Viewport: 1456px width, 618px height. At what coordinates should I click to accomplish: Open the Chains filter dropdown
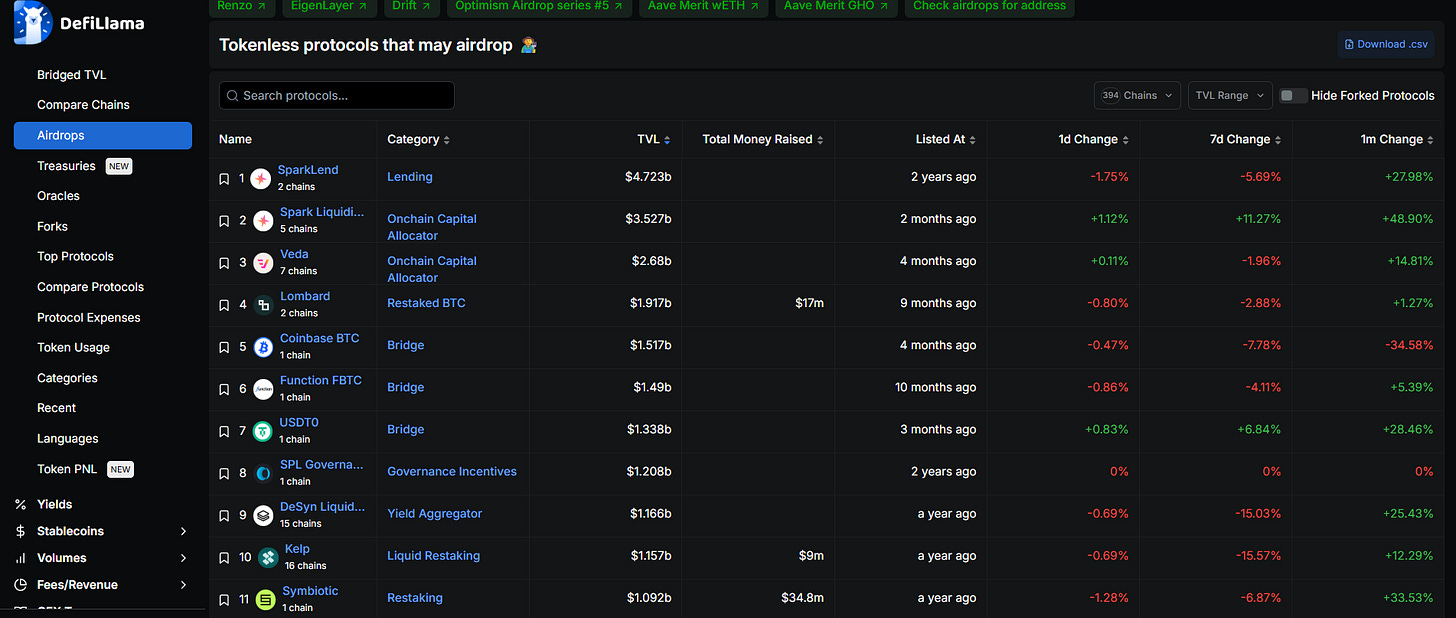point(1137,95)
